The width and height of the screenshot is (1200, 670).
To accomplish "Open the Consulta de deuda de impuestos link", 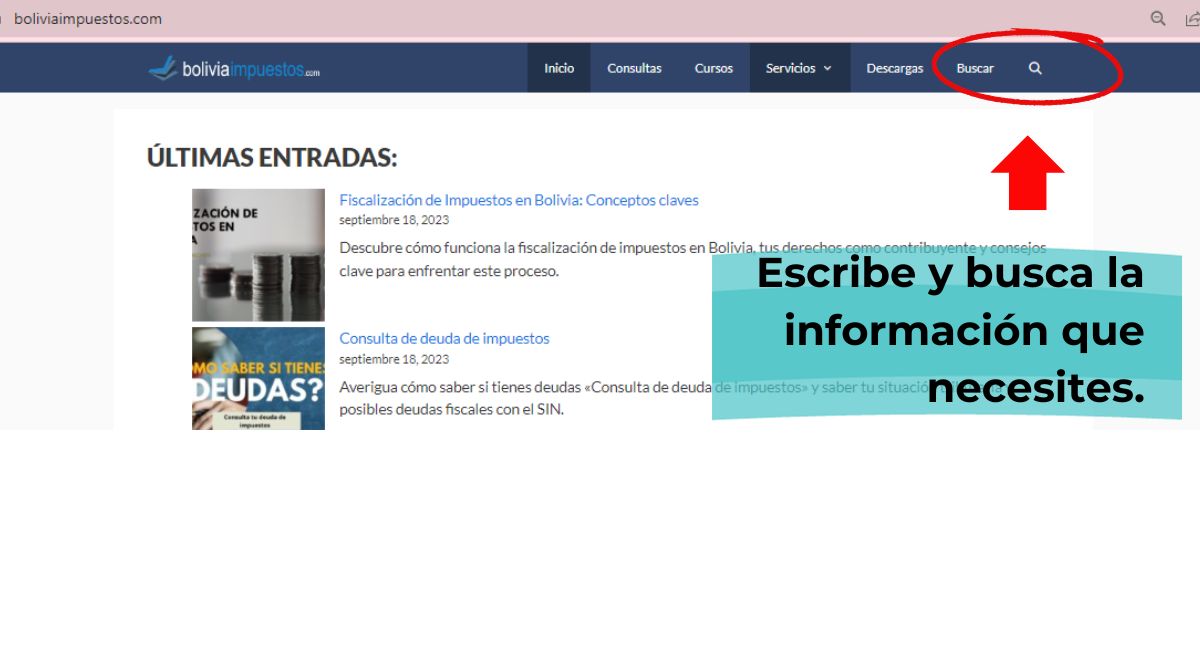I will coord(444,338).
